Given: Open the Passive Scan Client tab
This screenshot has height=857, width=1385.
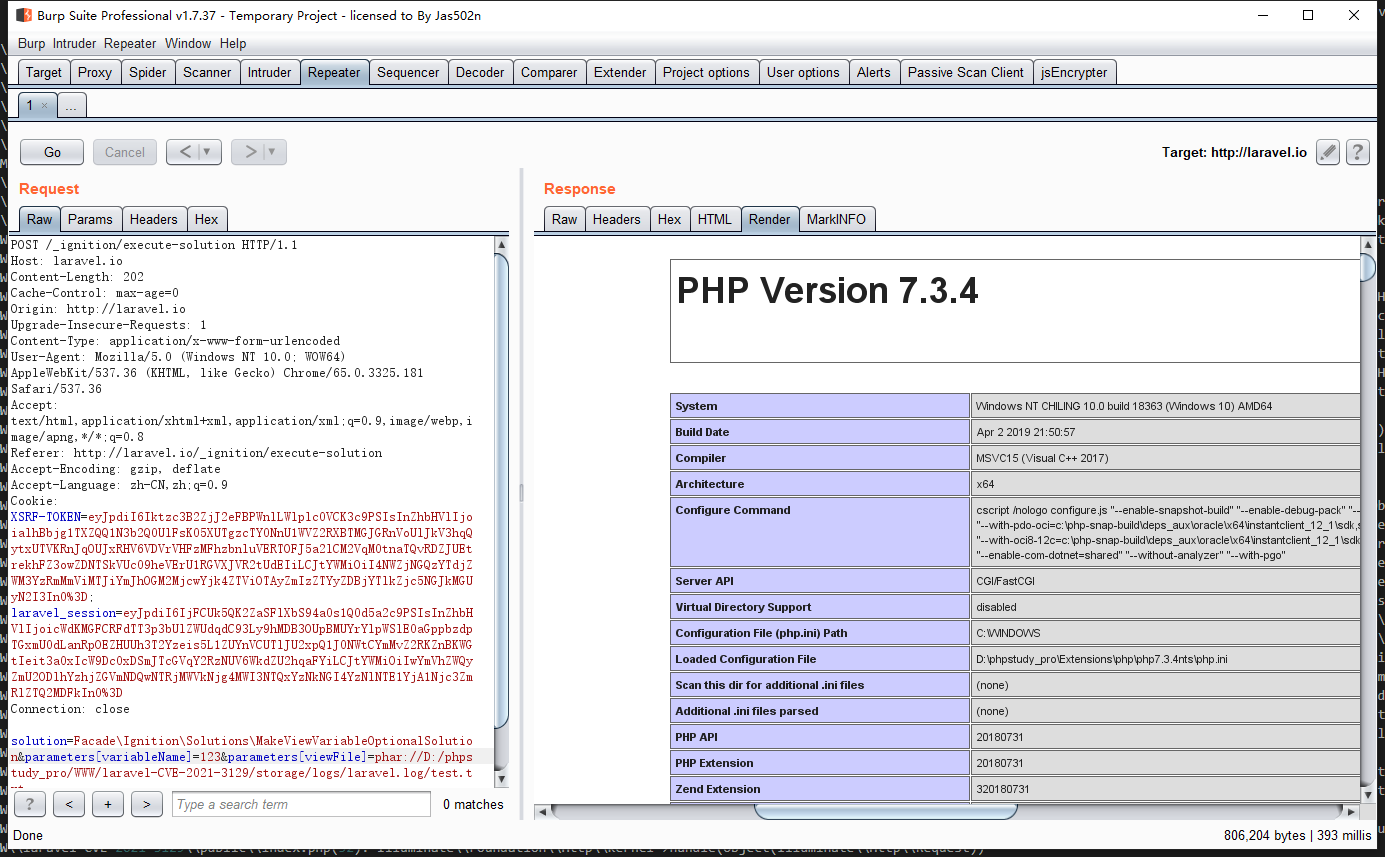Looking at the screenshot, I should (x=965, y=72).
